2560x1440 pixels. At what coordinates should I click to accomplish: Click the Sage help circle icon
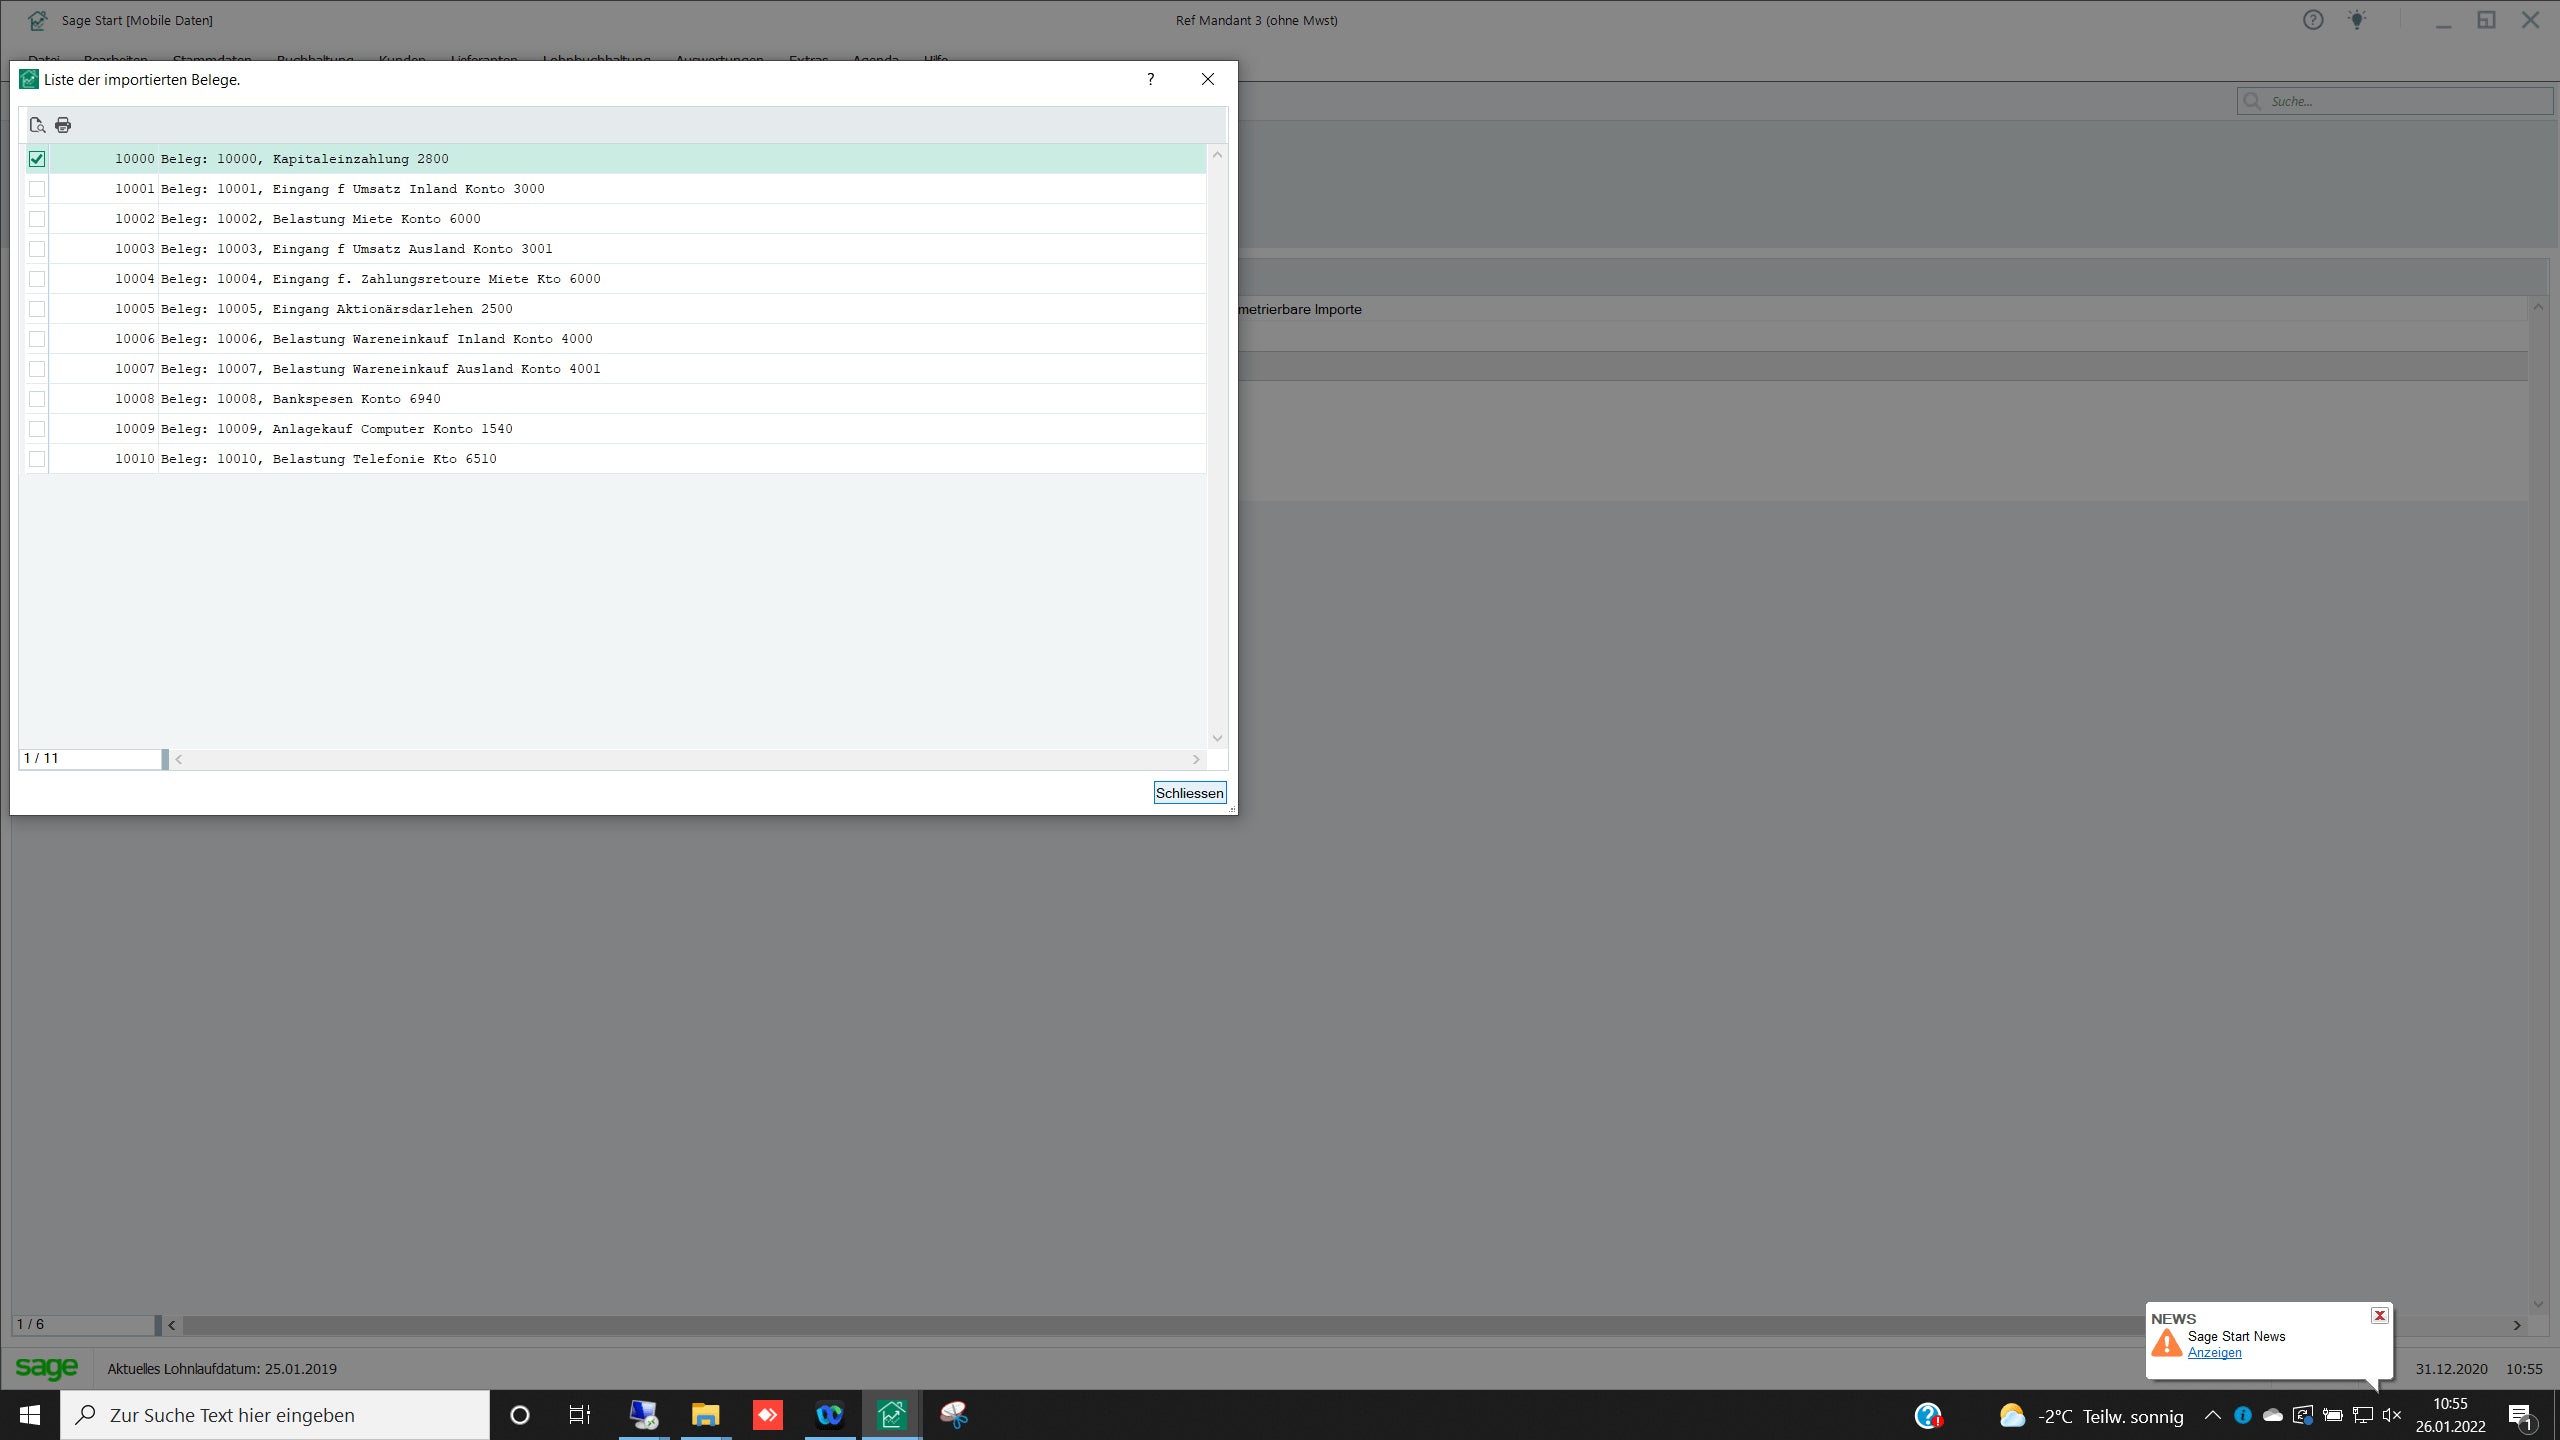[x=2313, y=20]
